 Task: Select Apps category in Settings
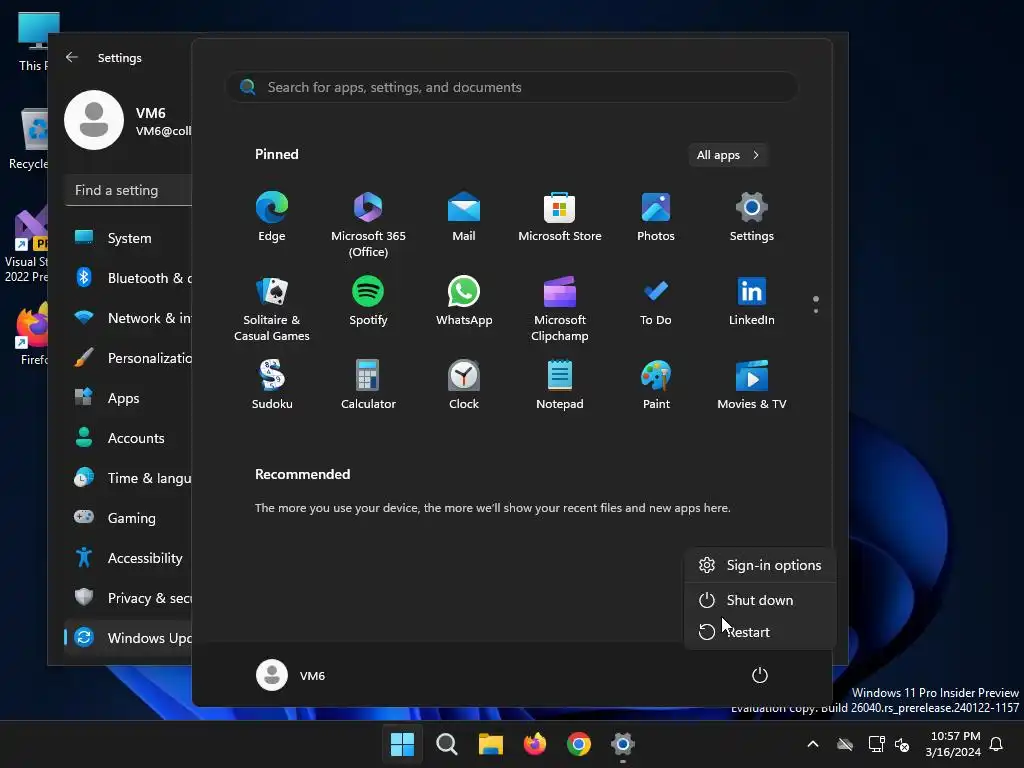coord(129,398)
